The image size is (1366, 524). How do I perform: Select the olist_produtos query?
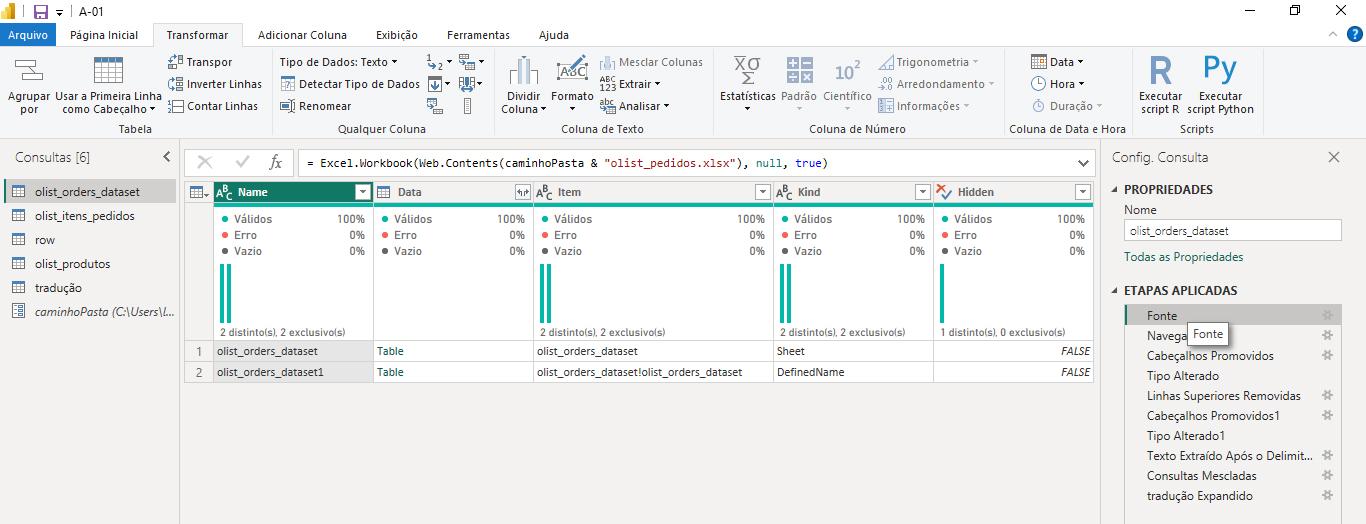[90, 264]
